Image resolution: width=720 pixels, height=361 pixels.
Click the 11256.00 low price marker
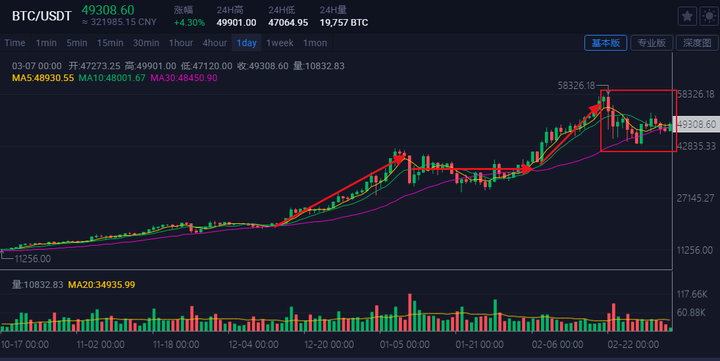(x=33, y=259)
